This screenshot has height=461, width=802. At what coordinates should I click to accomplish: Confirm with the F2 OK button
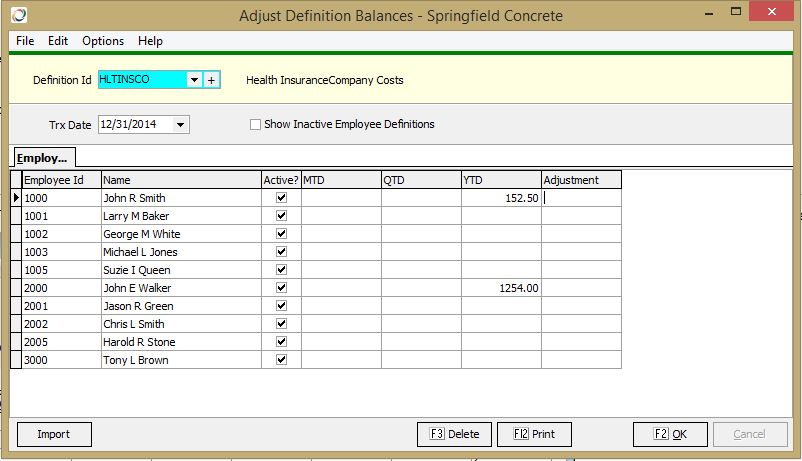point(670,434)
